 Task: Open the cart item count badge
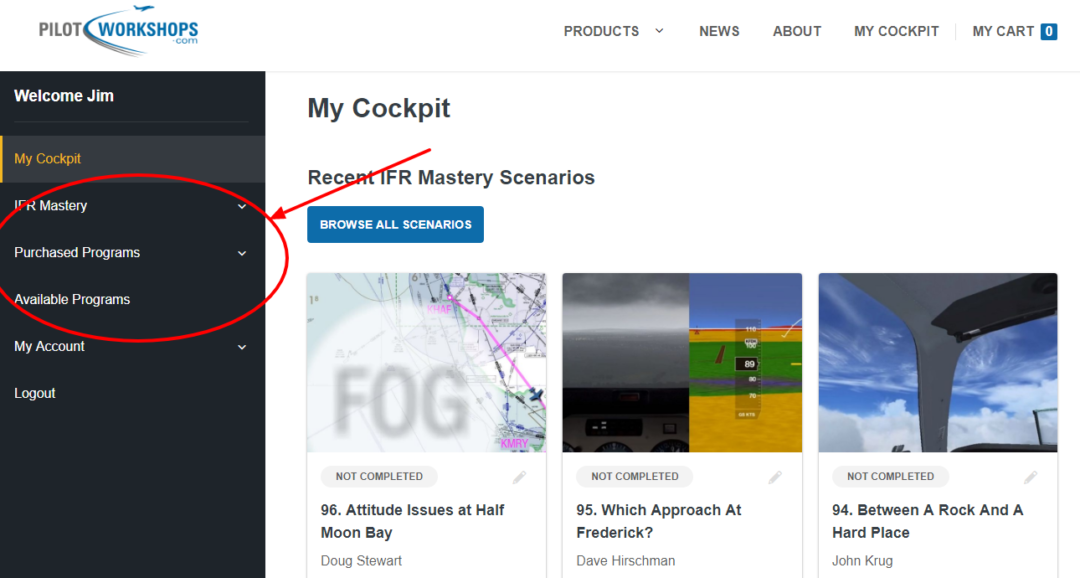click(x=1048, y=31)
